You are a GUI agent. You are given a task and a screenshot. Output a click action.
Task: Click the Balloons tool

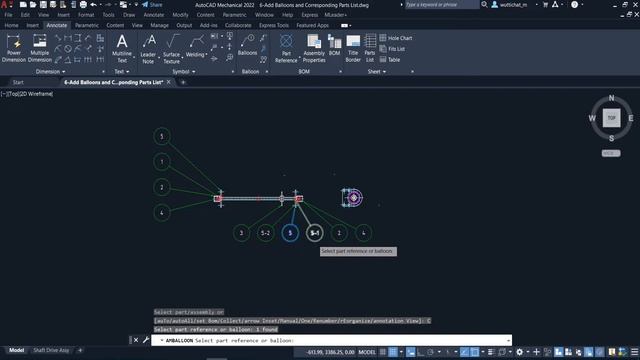(x=247, y=45)
